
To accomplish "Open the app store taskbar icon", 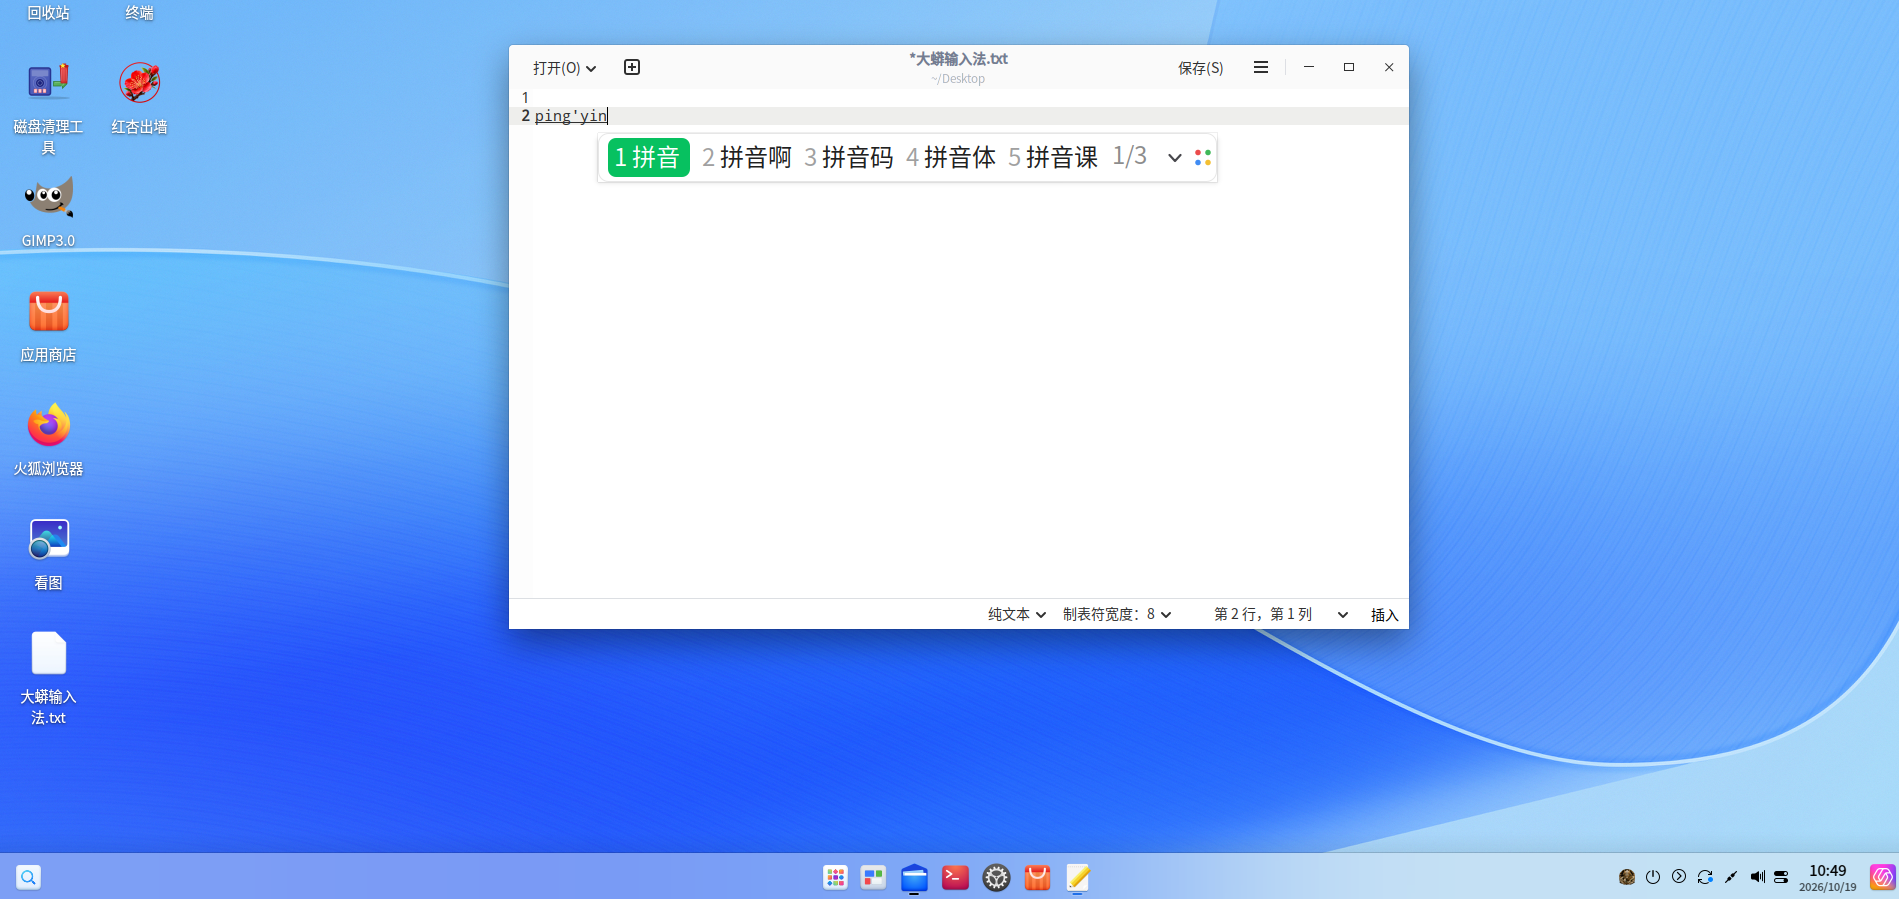I will [x=1037, y=877].
